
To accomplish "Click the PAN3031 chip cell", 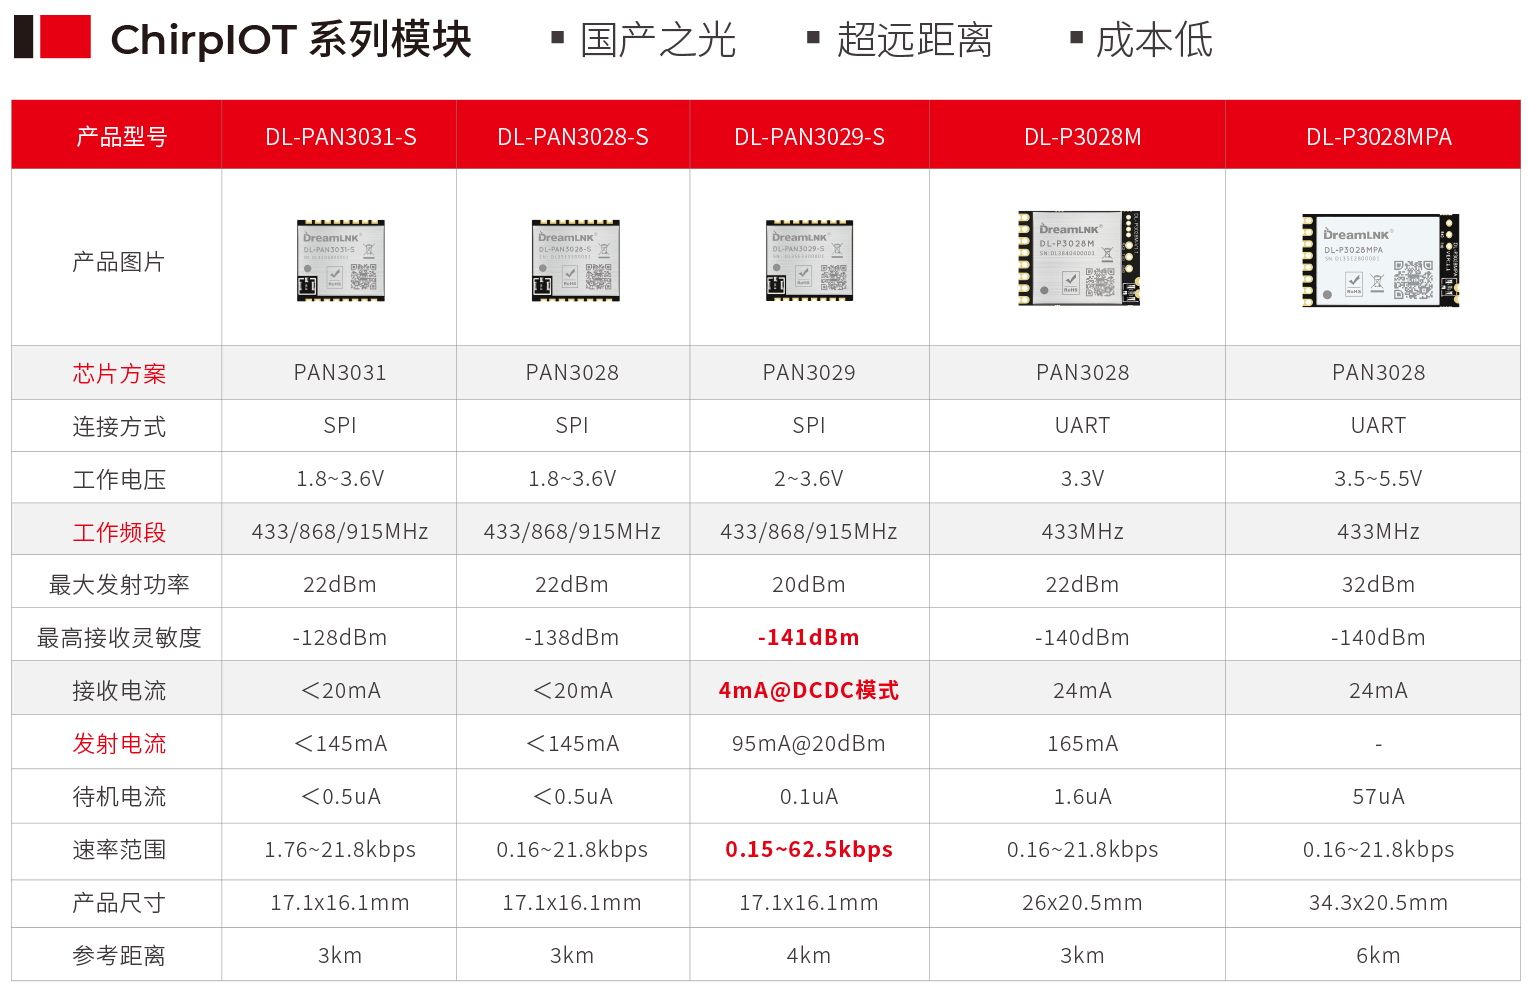I will point(340,373).
